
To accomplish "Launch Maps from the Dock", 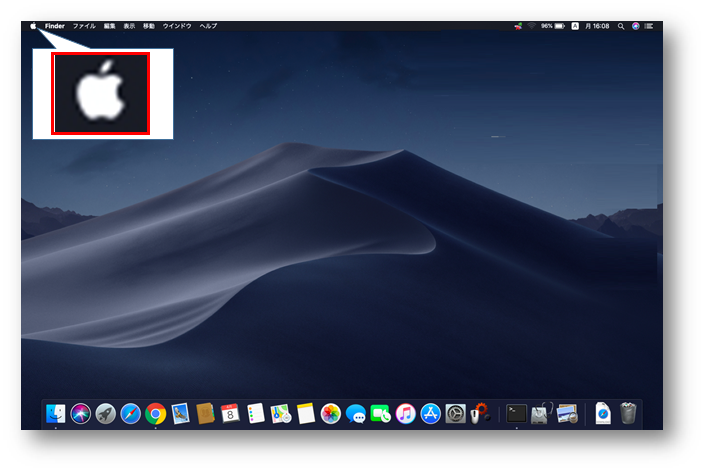I will tap(281, 414).
